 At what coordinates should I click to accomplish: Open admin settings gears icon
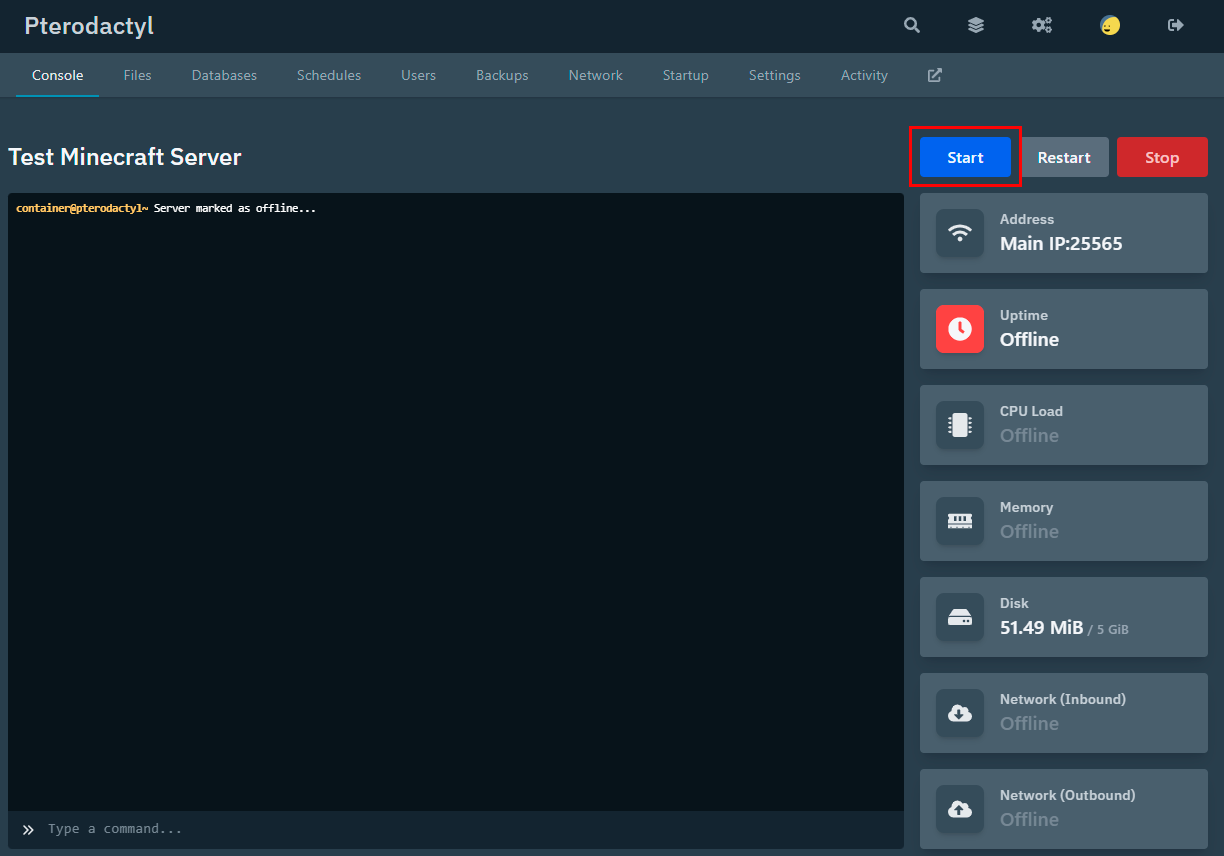[1042, 26]
